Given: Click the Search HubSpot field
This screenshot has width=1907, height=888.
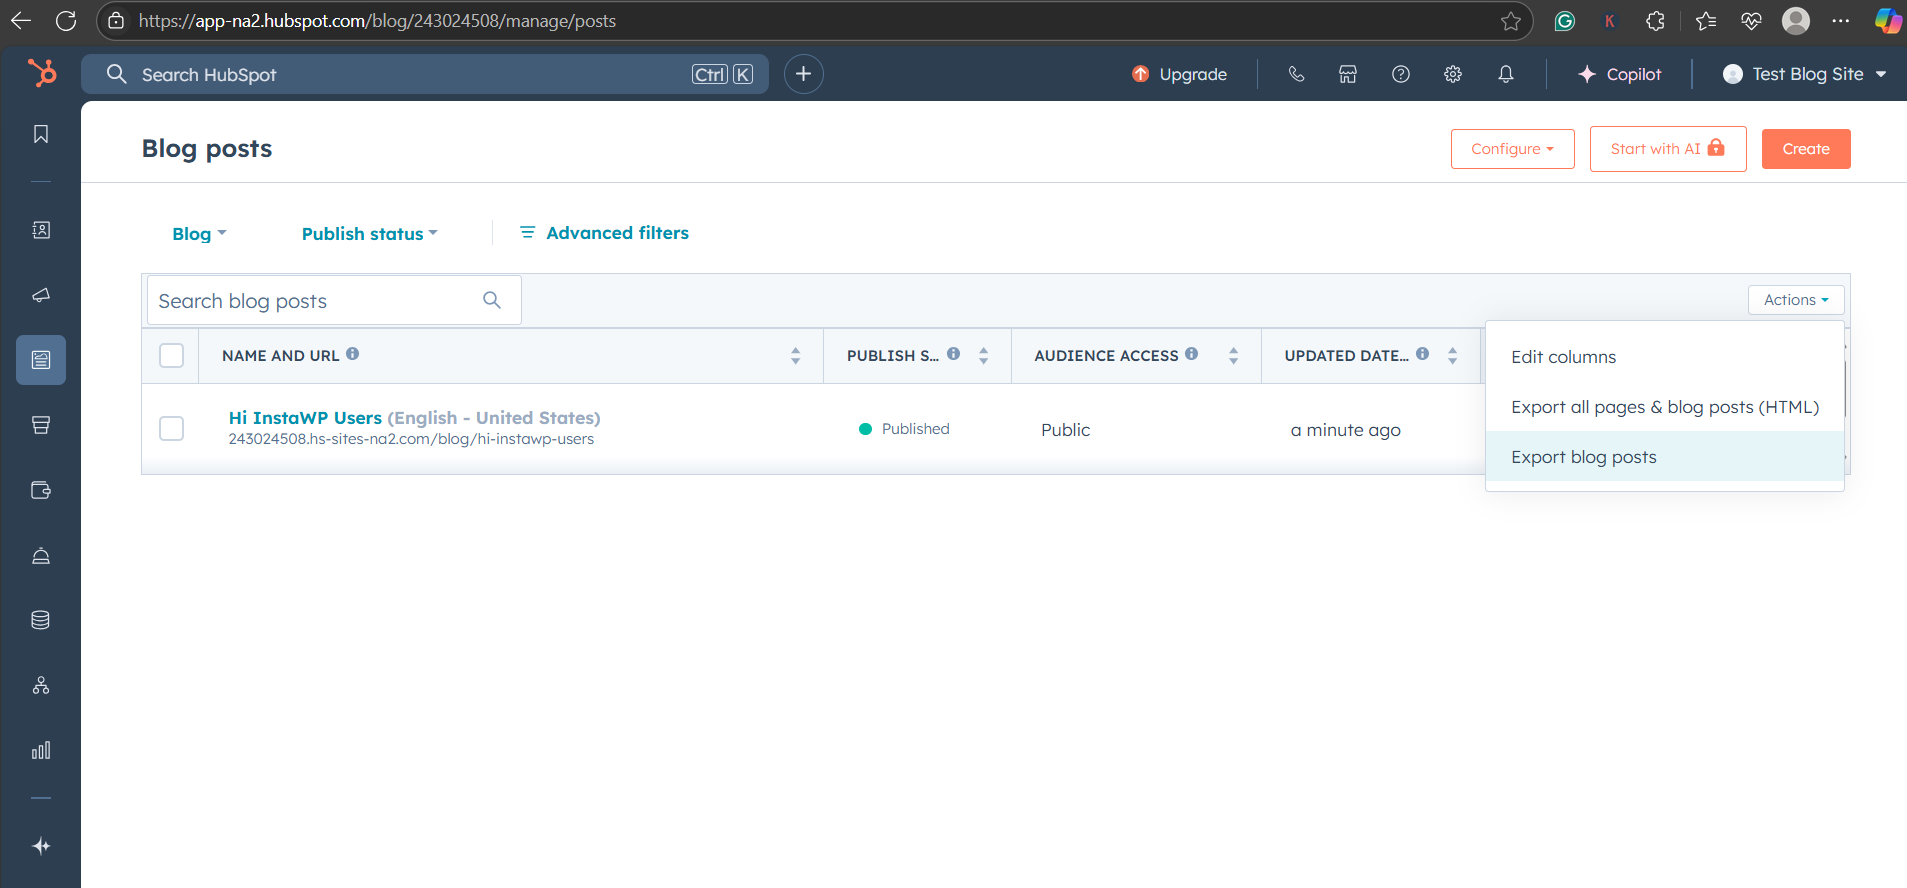Looking at the screenshot, I should click(425, 74).
